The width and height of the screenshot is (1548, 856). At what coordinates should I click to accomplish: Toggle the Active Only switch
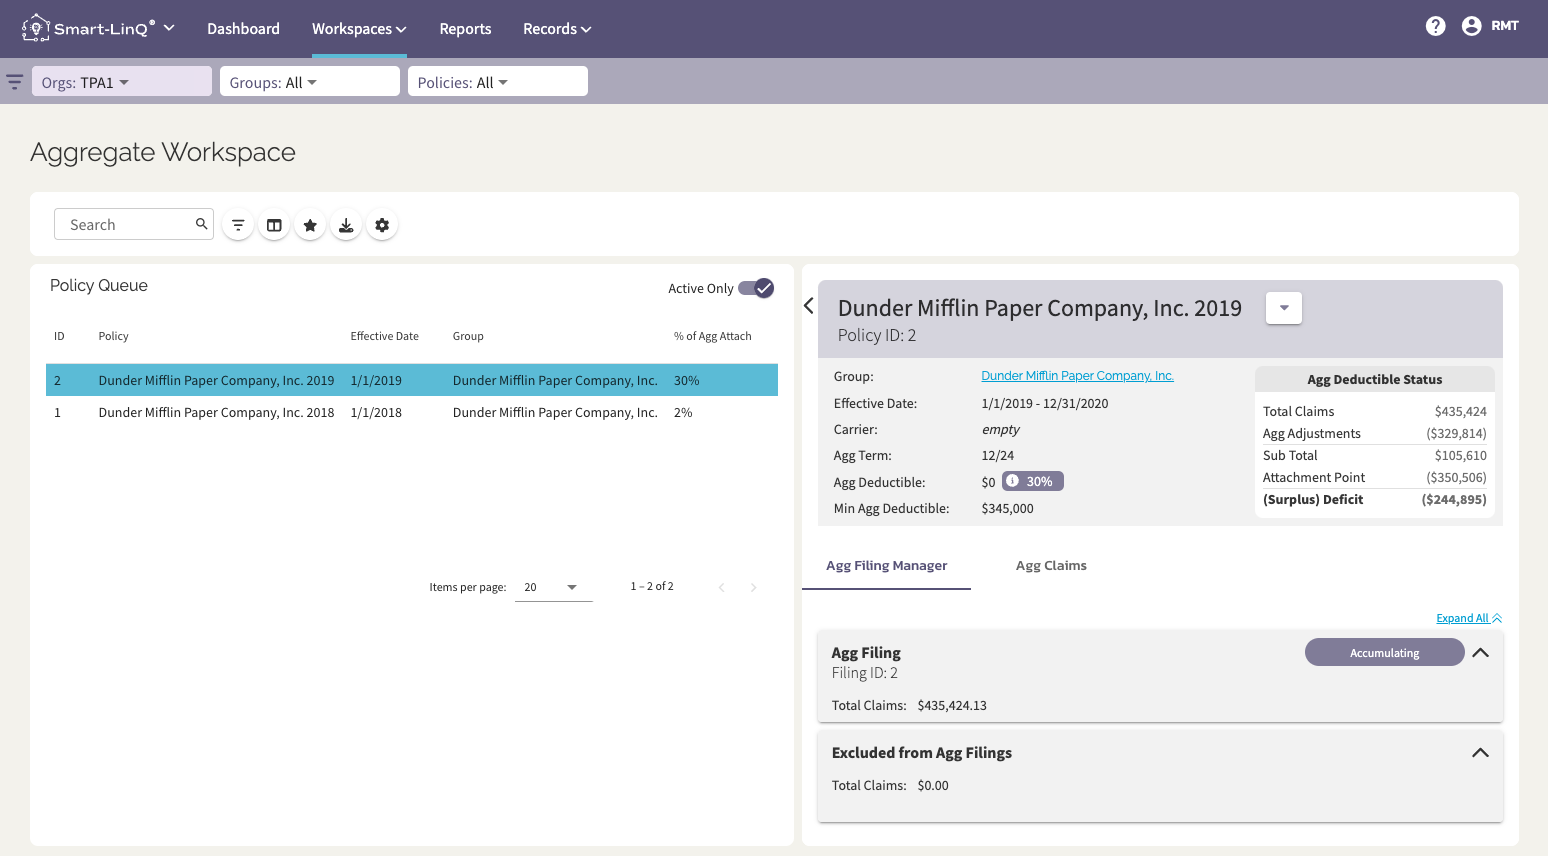tap(756, 288)
